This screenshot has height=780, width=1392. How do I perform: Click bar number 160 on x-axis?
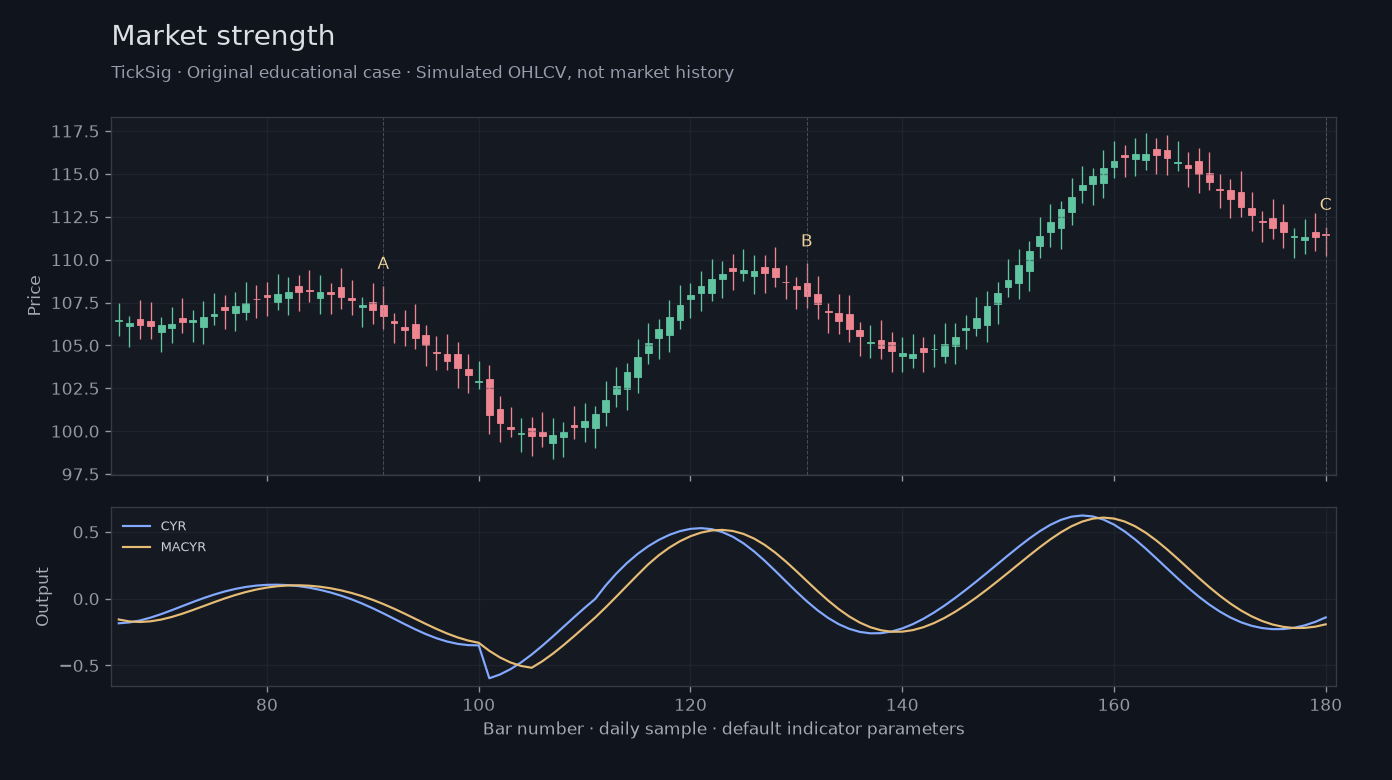tap(1114, 704)
